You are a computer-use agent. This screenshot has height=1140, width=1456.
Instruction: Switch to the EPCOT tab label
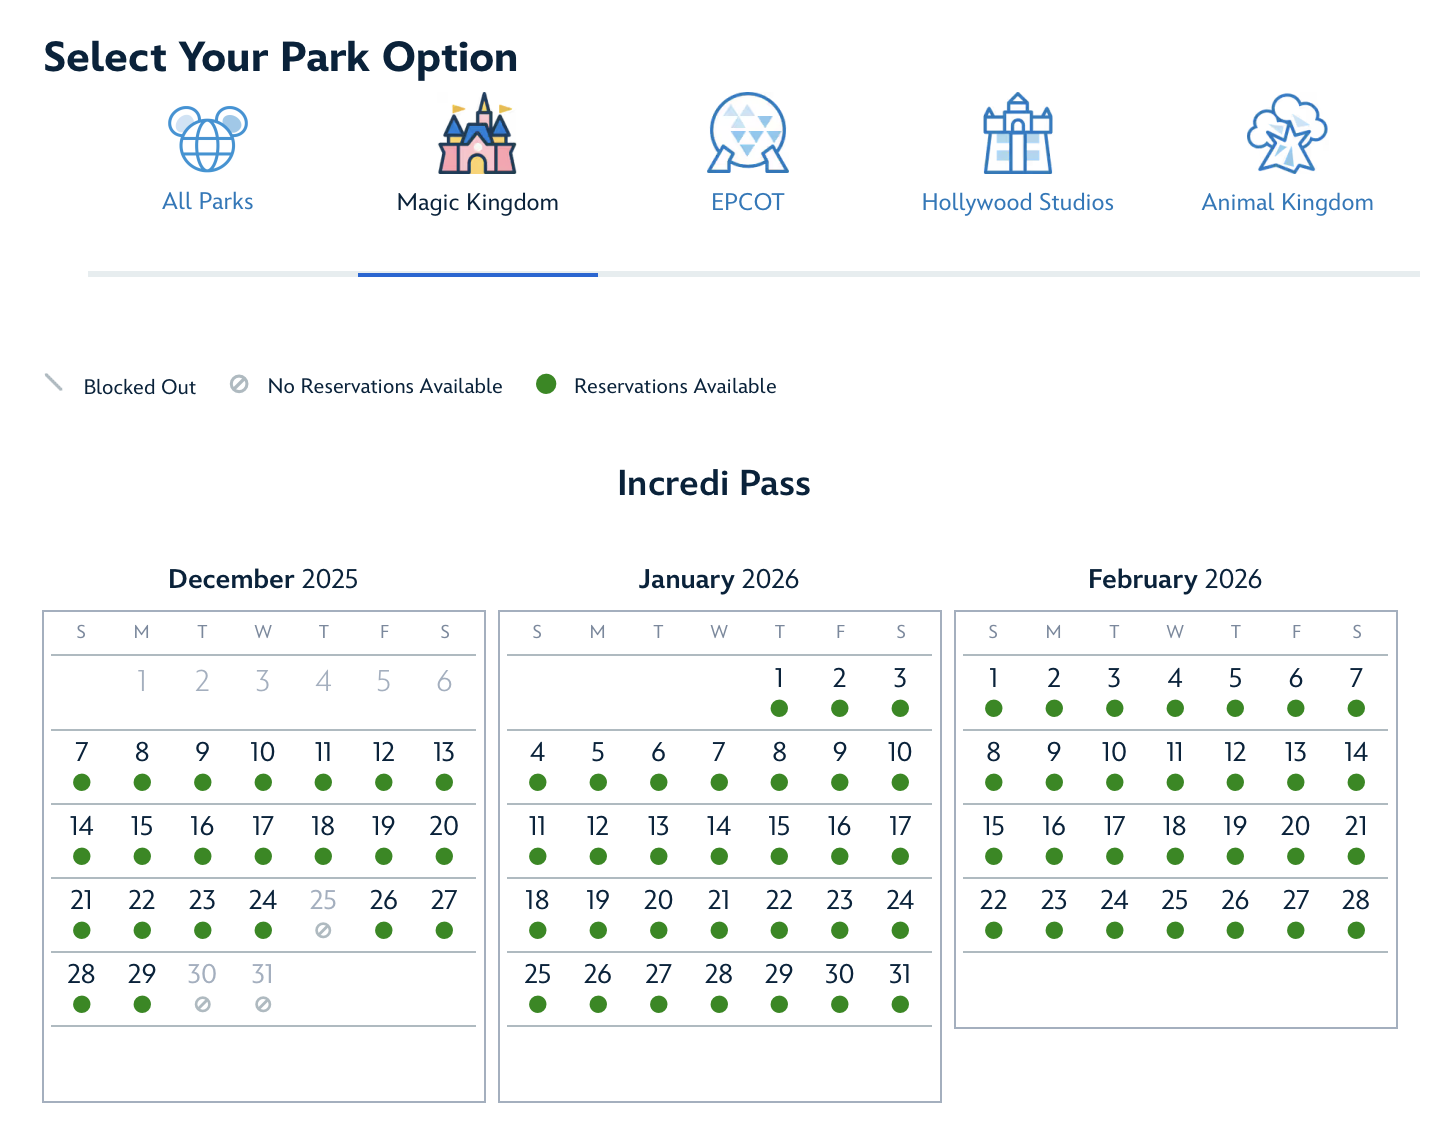tap(747, 202)
